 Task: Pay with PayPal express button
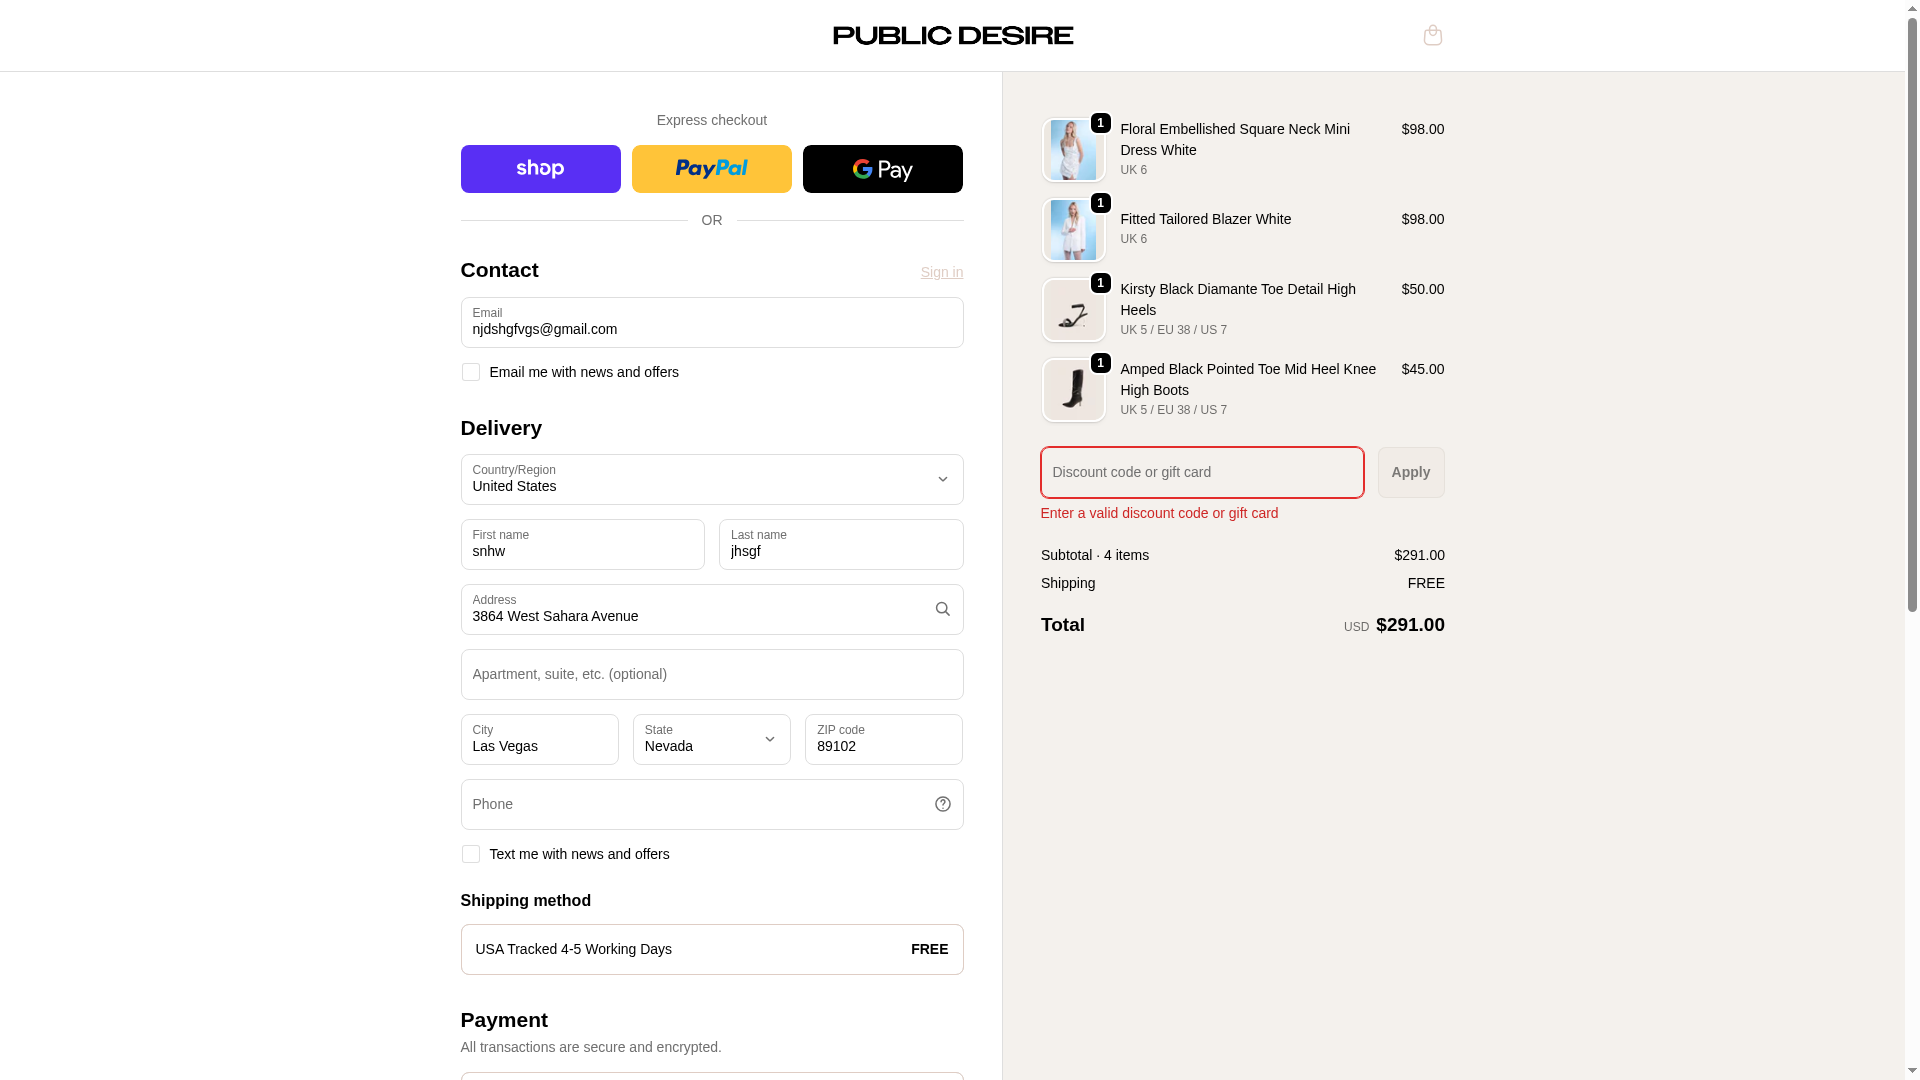711,169
